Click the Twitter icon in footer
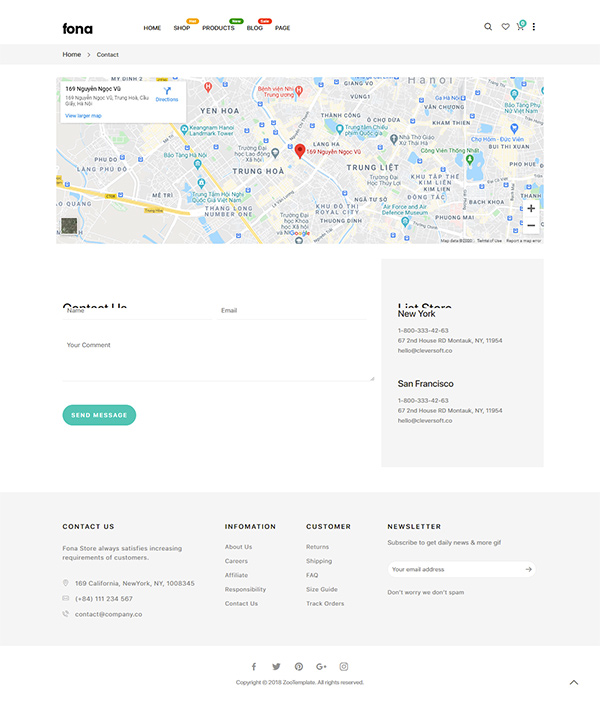Screen dimensions: 600x726 [276, 667]
